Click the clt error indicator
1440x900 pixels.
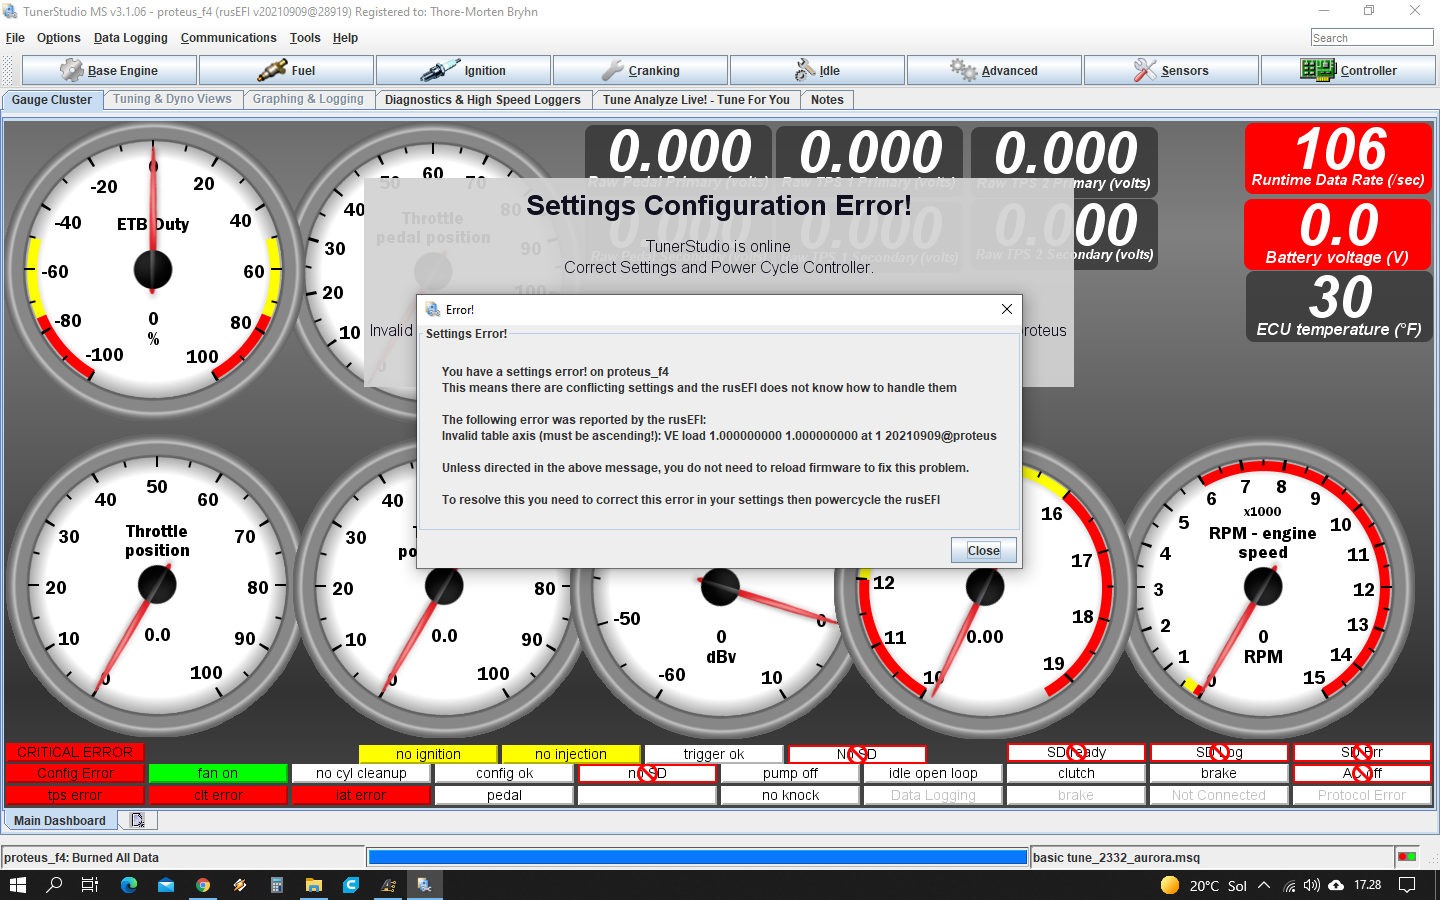point(218,795)
